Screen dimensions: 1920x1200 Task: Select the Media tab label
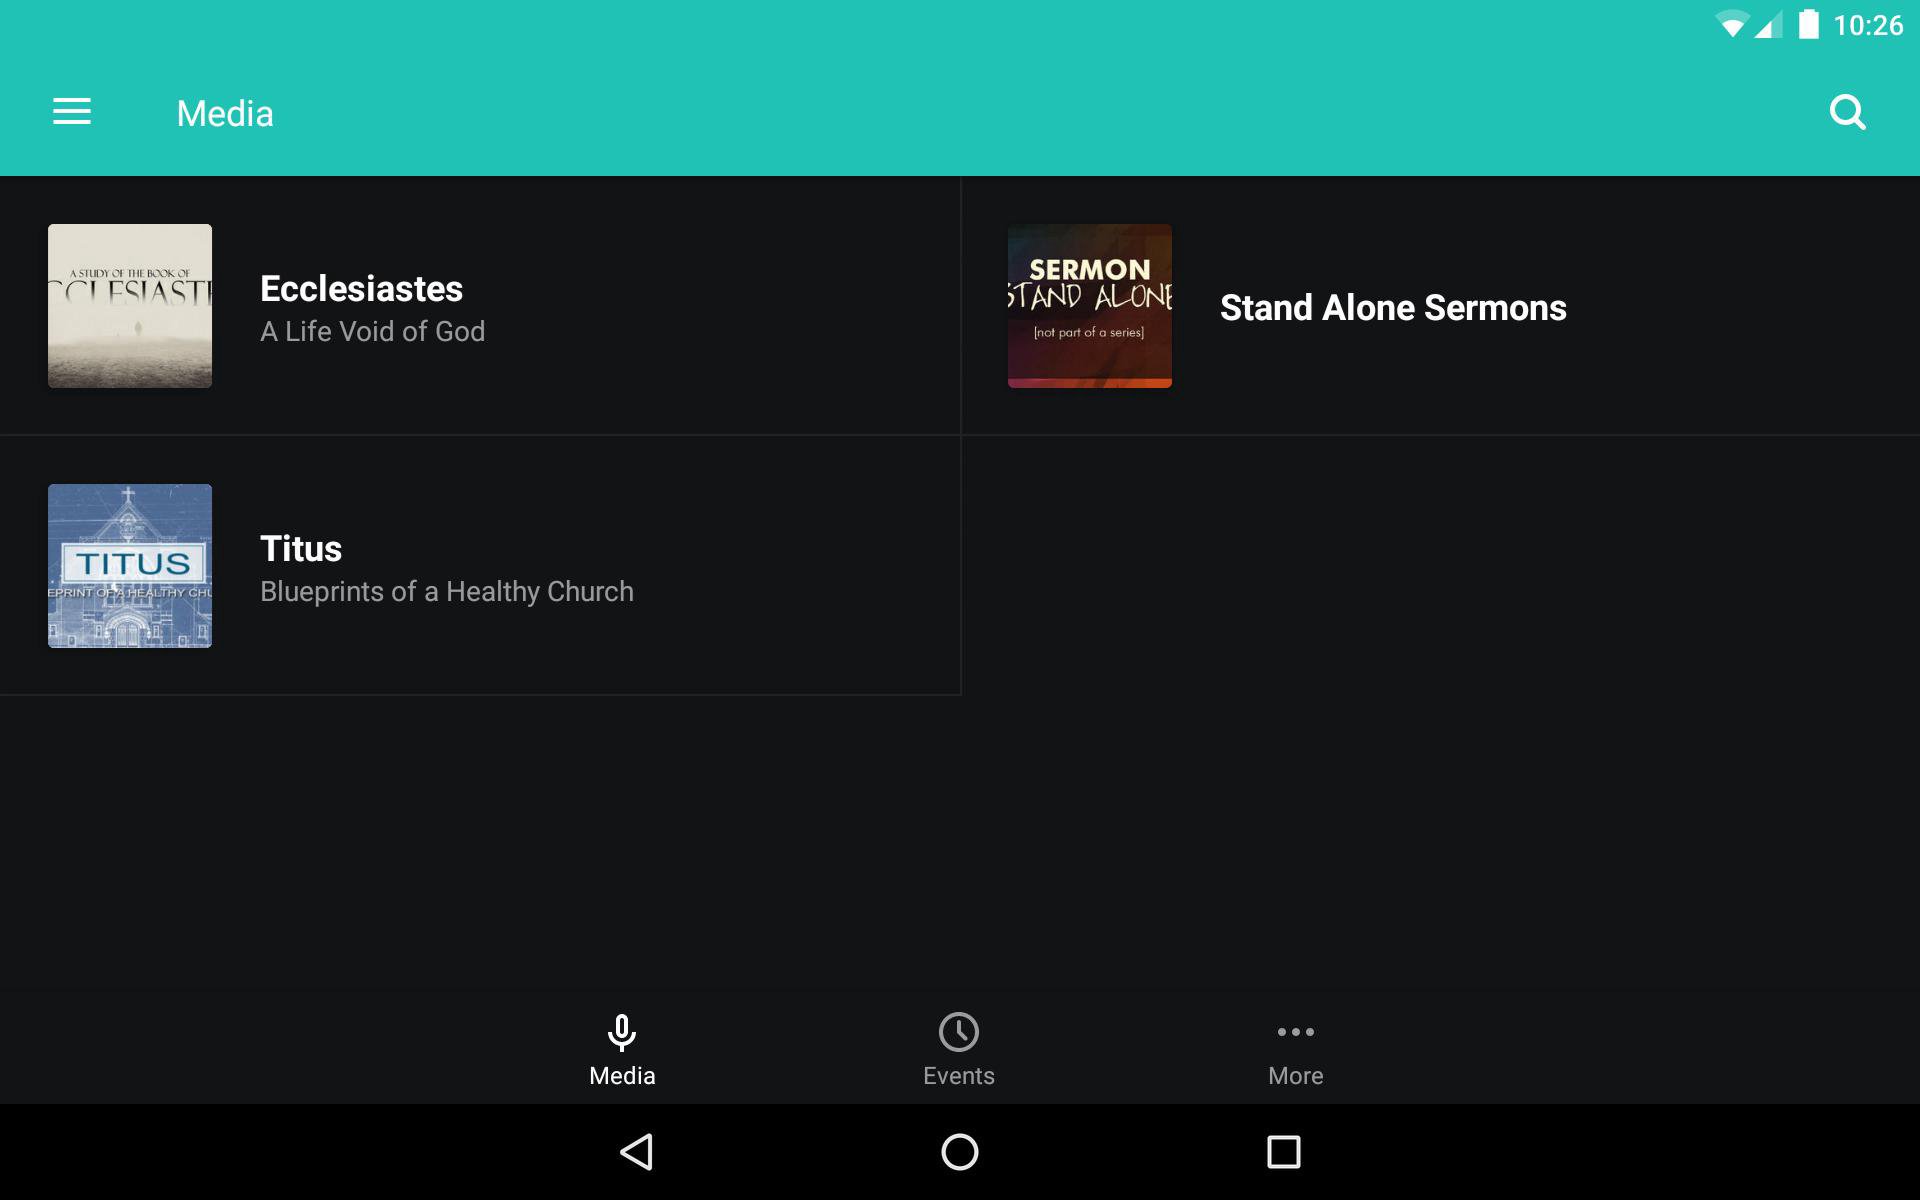[x=622, y=1076]
